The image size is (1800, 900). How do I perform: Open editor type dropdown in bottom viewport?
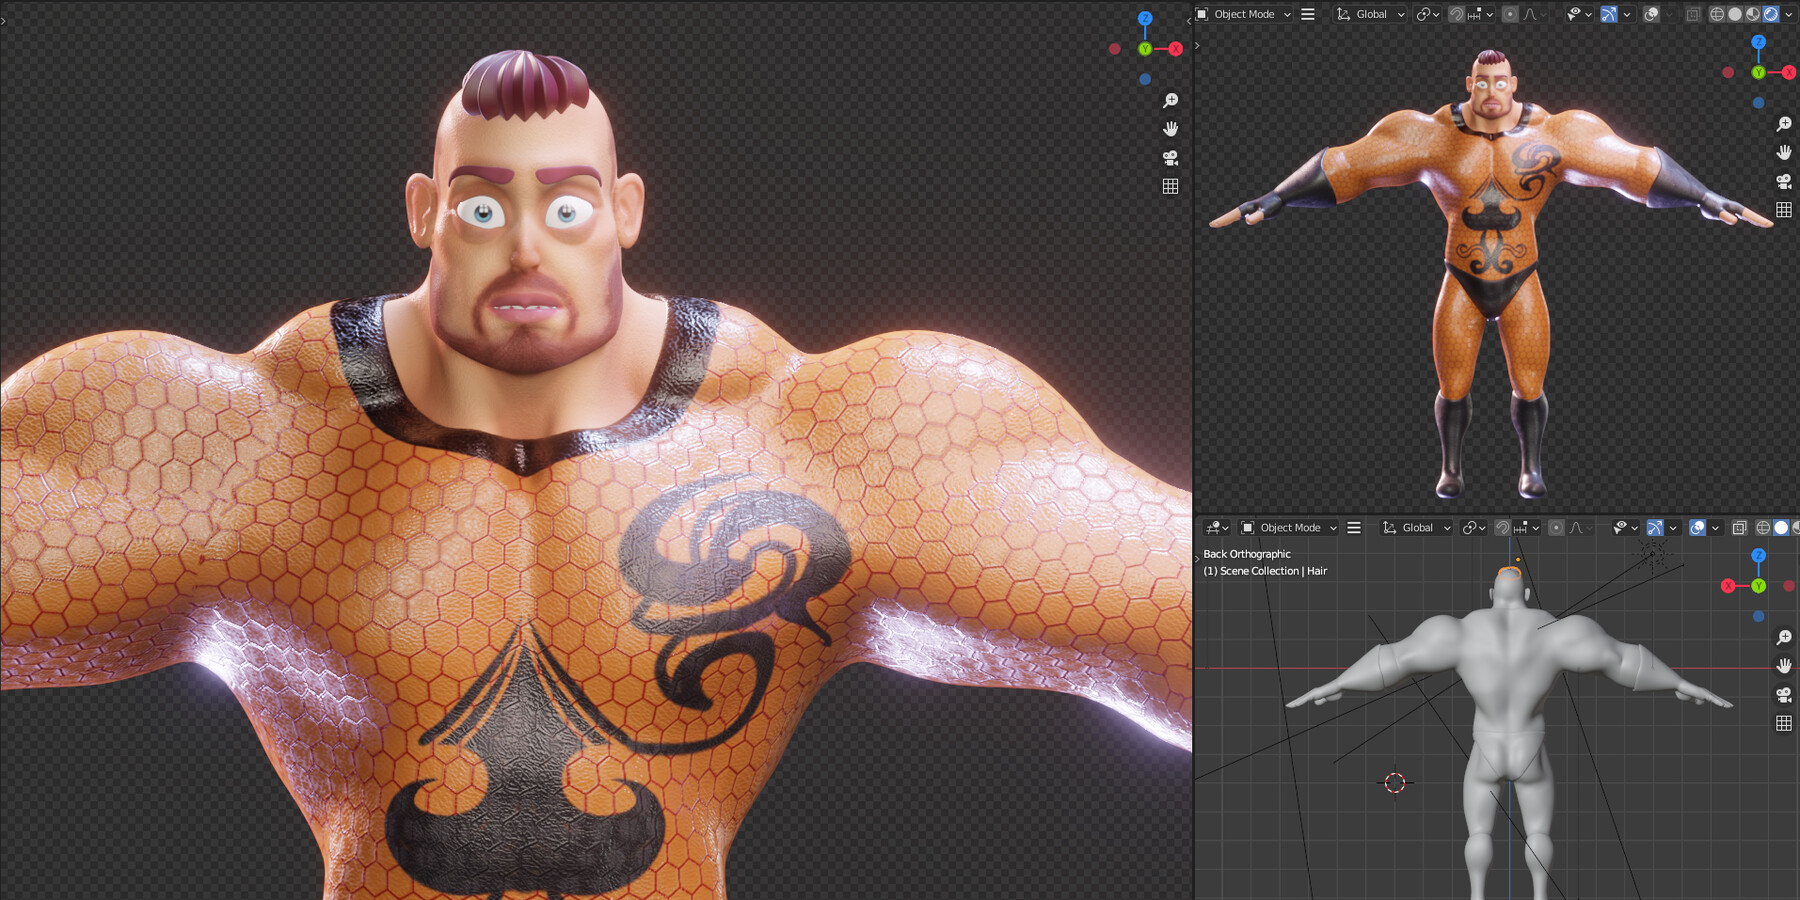1217,527
